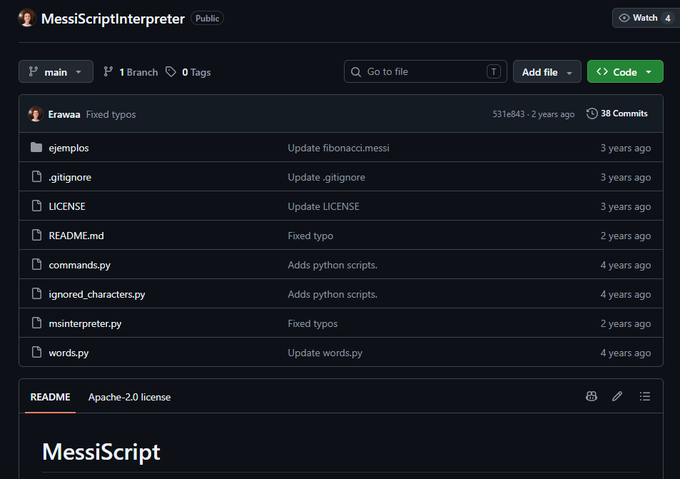Click the magnifier icon in Go to file
This screenshot has height=479, width=680.
coord(356,72)
